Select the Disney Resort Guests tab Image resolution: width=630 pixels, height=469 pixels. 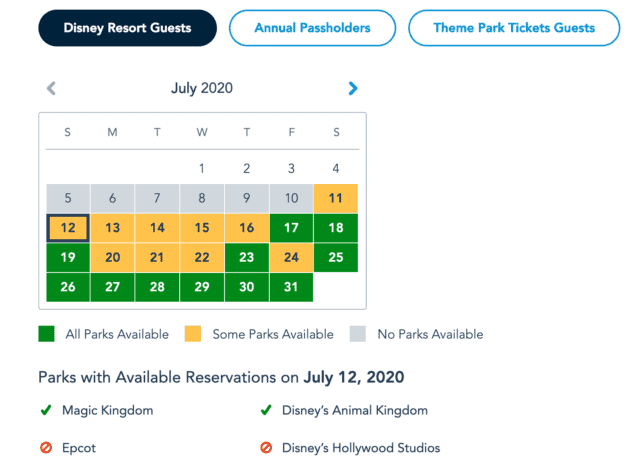[x=128, y=28]
